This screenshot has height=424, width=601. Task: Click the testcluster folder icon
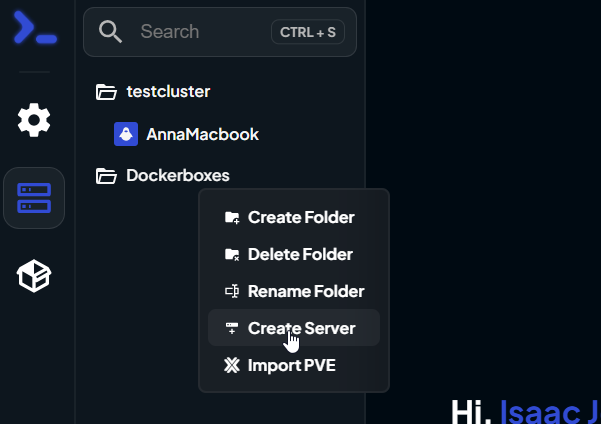click(106, 92)
